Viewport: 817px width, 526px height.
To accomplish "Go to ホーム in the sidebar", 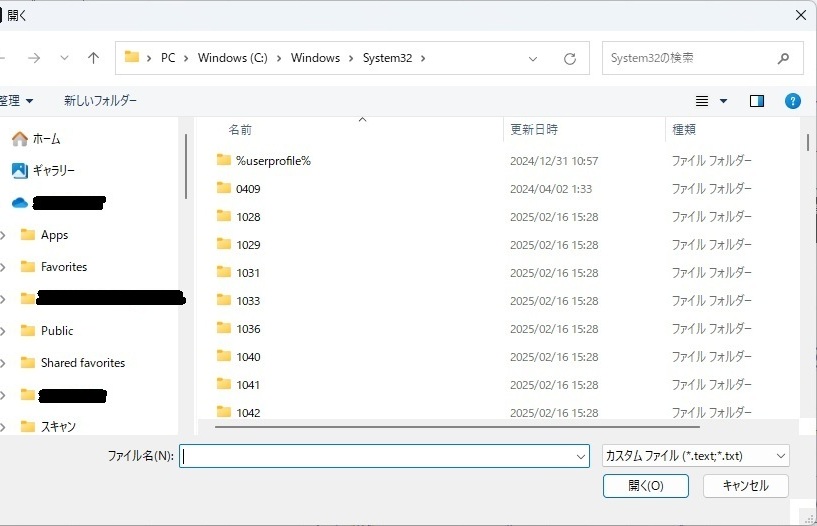I will 46,138.
